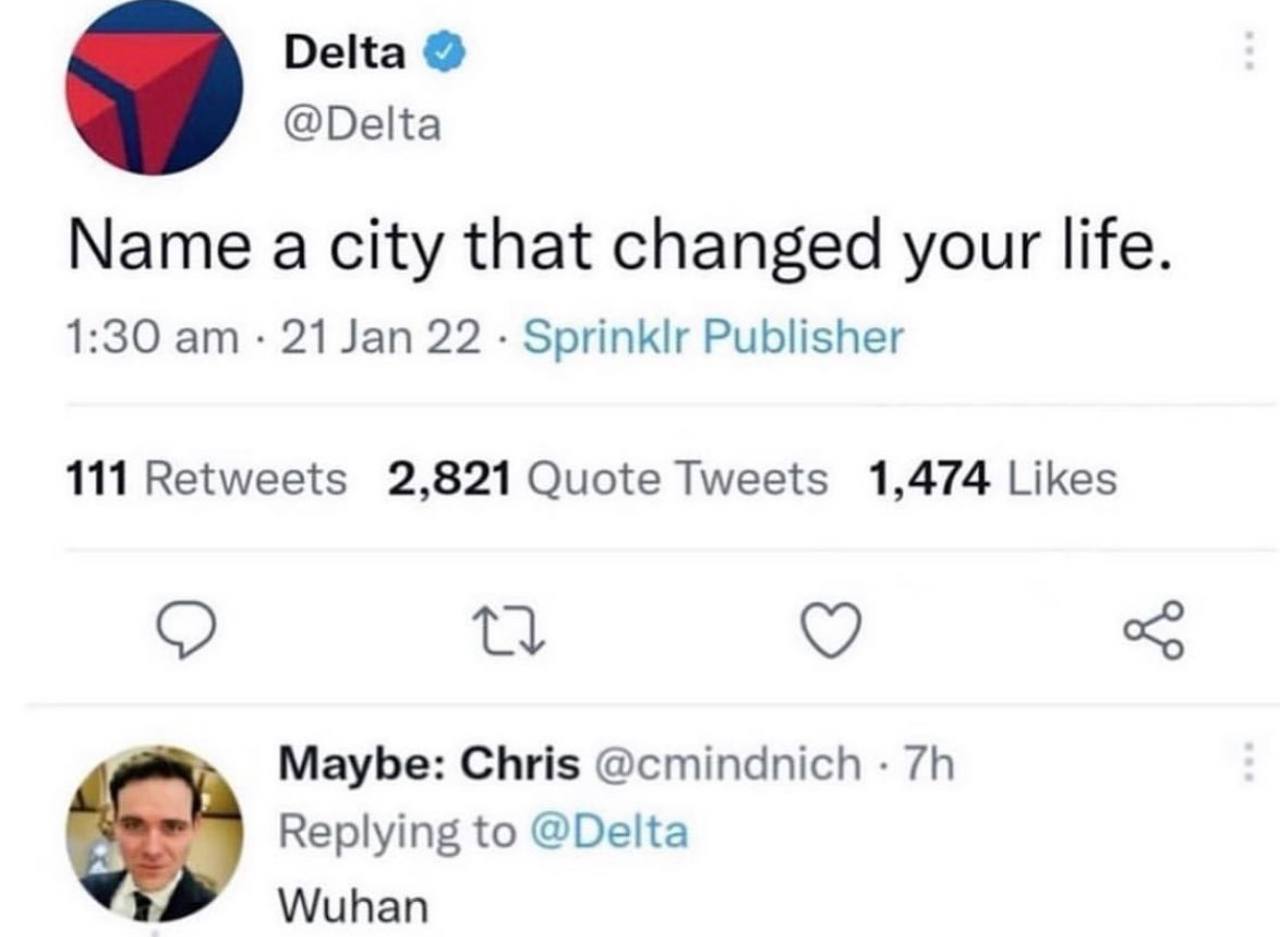1280x937 pixels.
Task: Open the 'Wuhan' reply text
Action: [x=353, y=906]
